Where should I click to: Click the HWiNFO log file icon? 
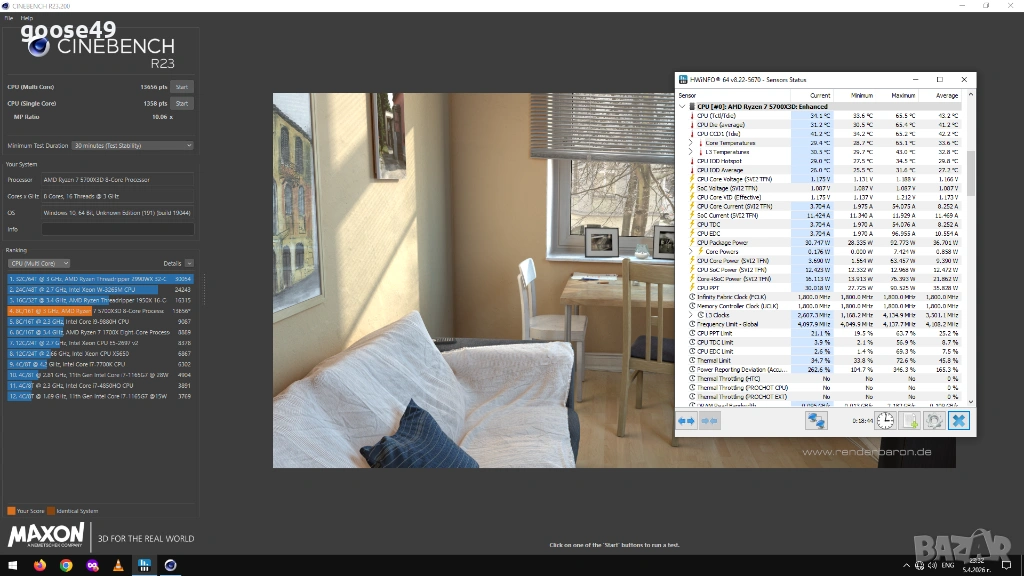pos(910,421)
